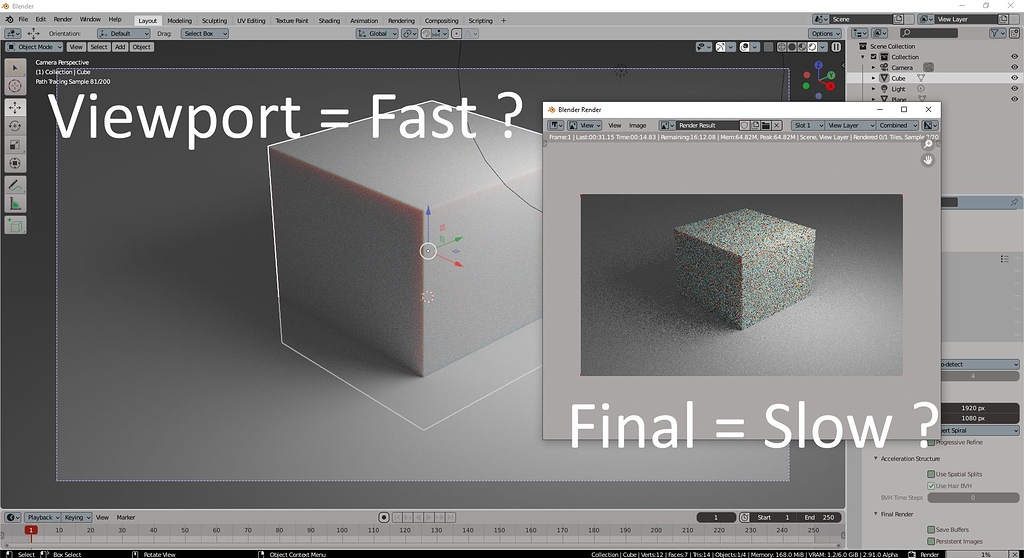Image resolution: width=1024 pixels, height=558 pixels.
Task: Click the Object button in viewport header
Action: coord(142,47)
